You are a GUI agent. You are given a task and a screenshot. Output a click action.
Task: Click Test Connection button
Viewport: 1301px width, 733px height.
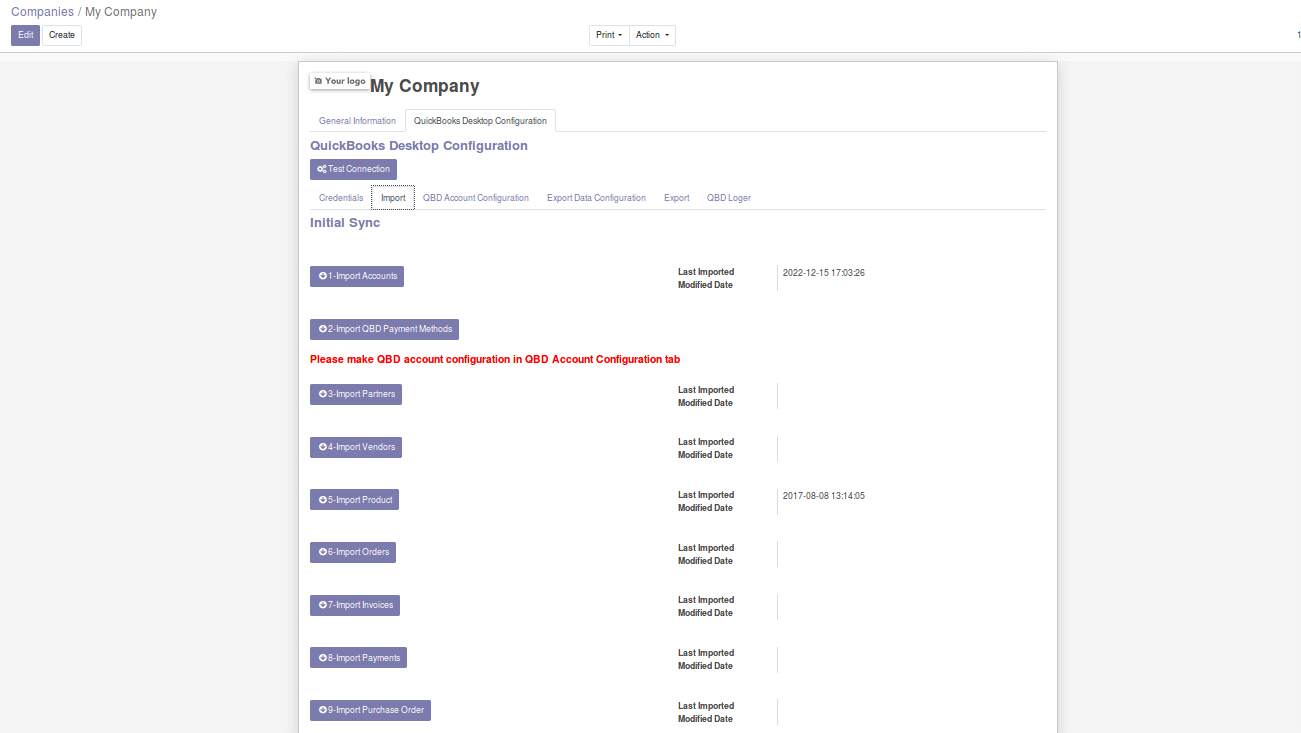click(353, 169)
